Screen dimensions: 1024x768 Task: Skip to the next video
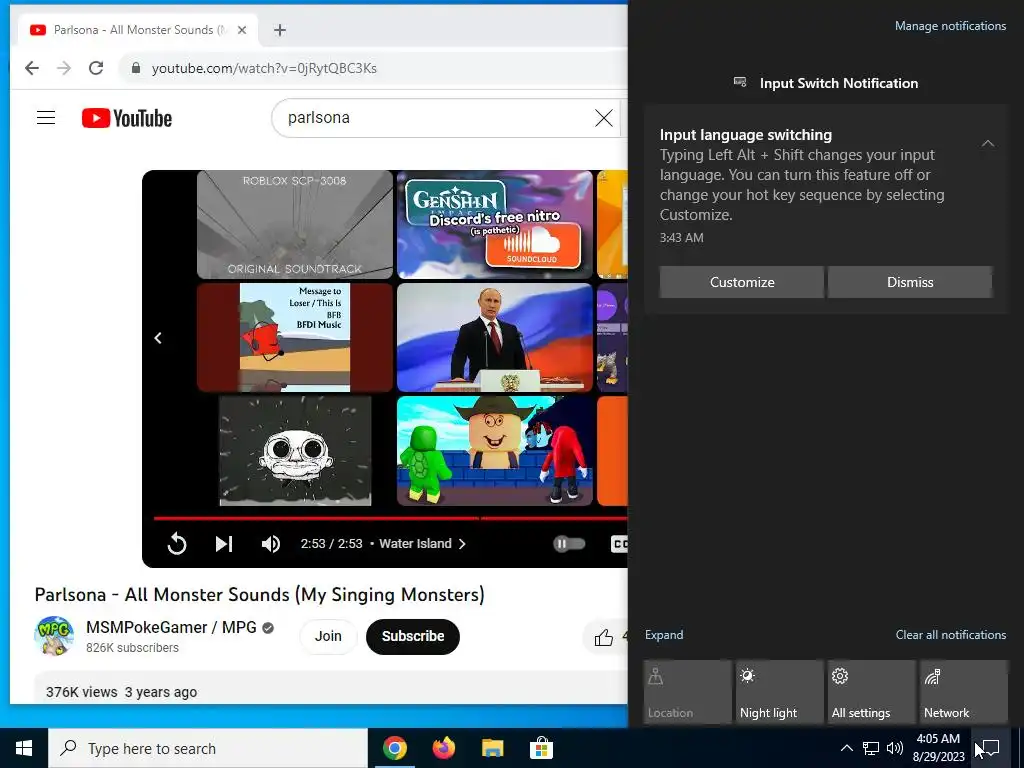tap(223, 543)
